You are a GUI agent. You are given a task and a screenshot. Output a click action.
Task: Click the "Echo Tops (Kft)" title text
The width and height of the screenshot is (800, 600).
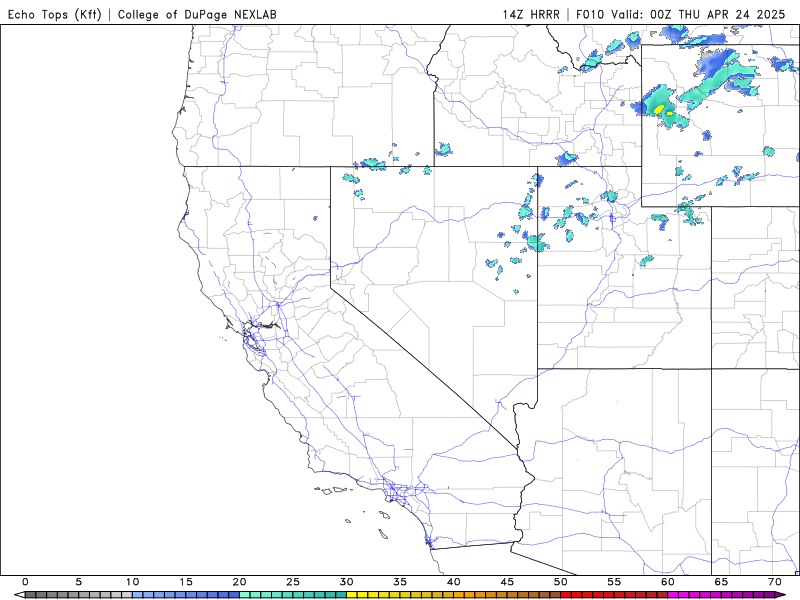[55, 14]
